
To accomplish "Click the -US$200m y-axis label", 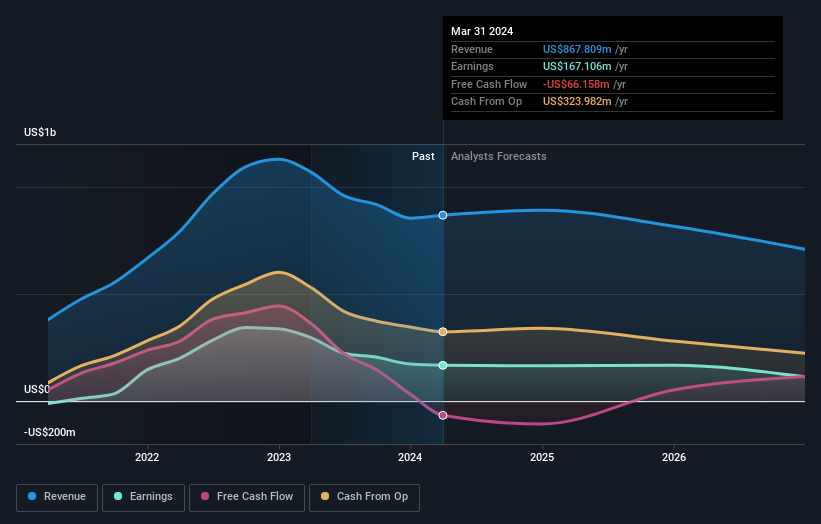I will point(50,432).
